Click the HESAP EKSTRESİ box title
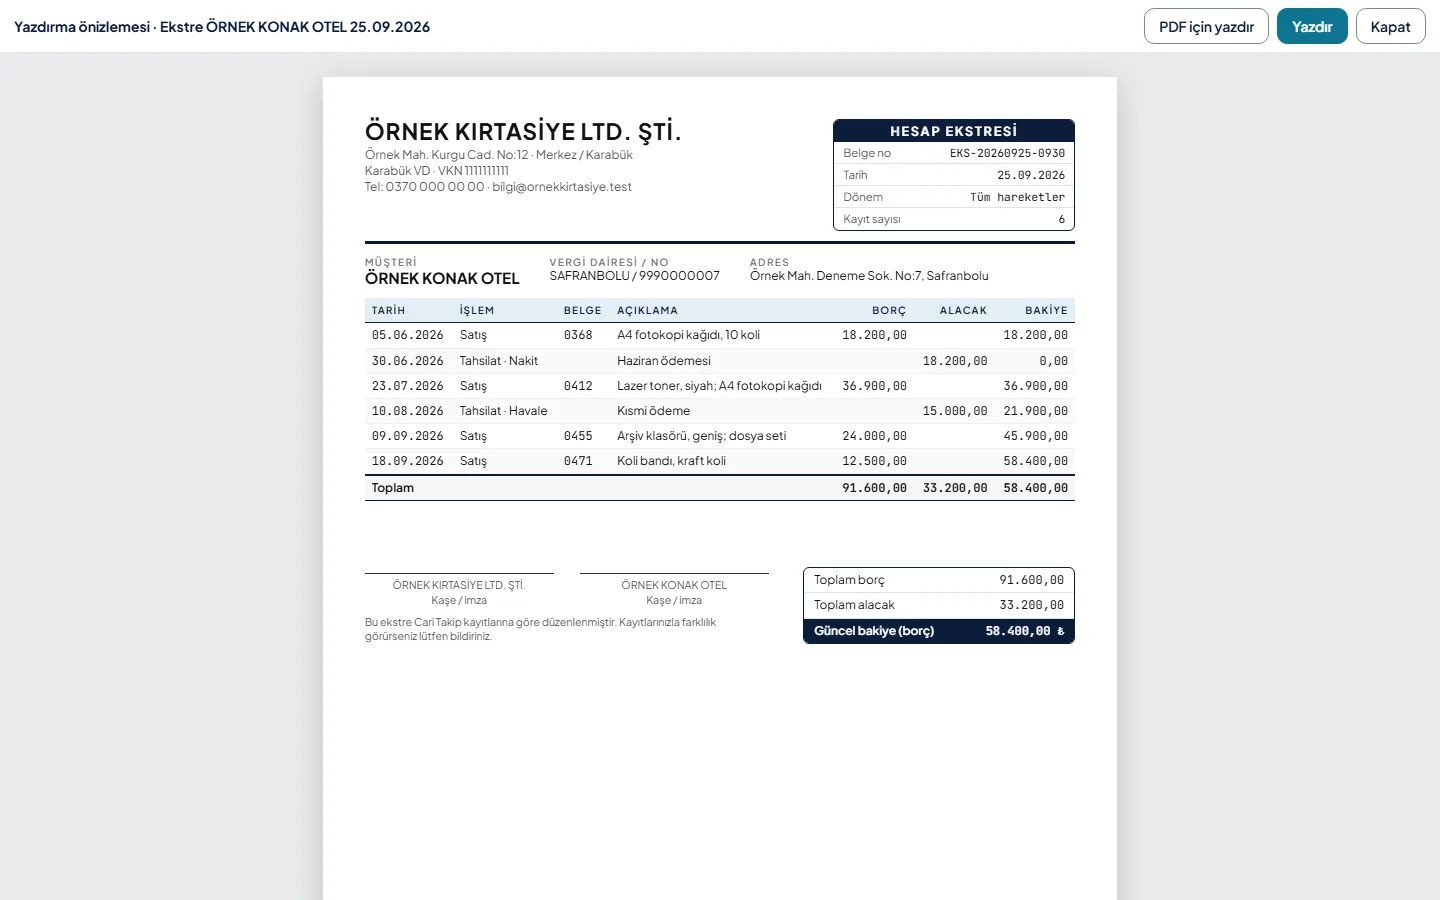 point(954,131)
